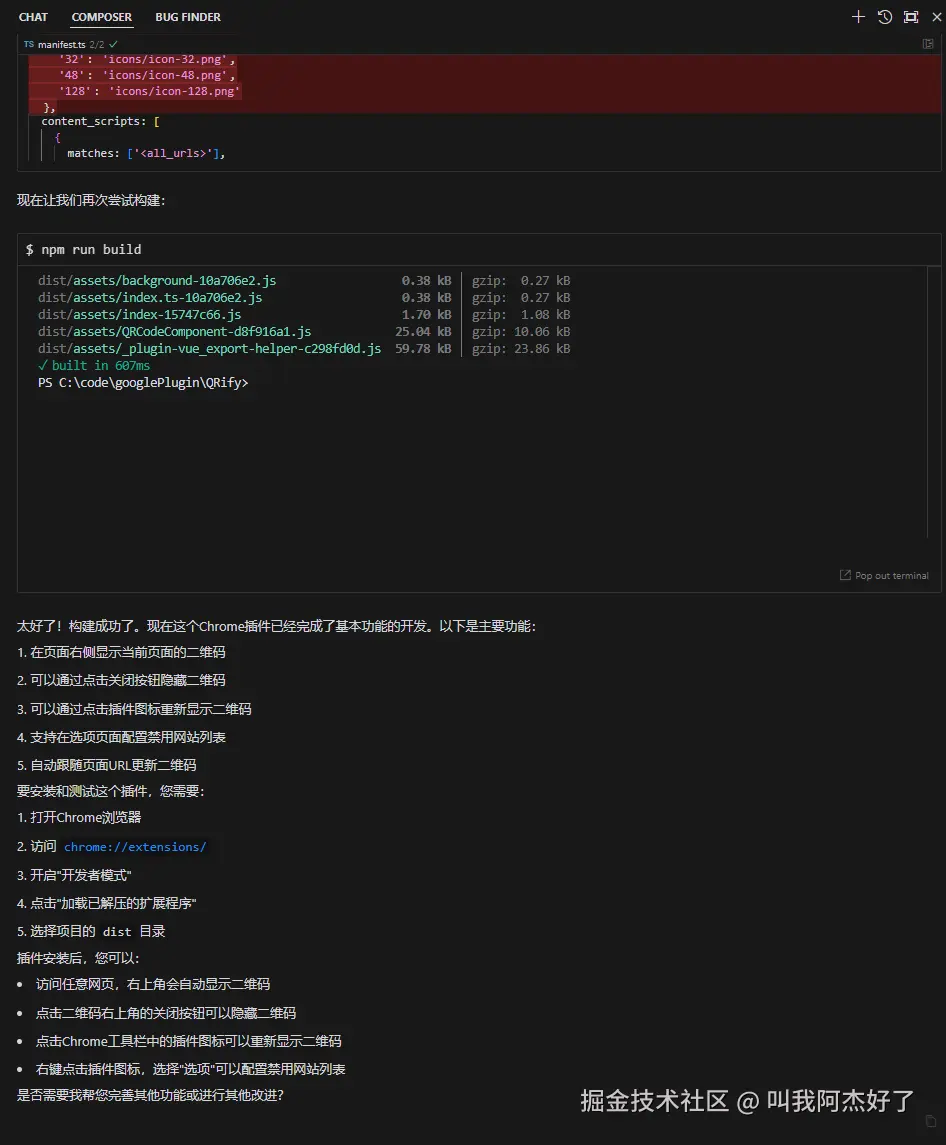This screenshot has width=946, height=1145.
Task: Click the text '要安装和测试这个插件, 您需要:'
Action: (x=111, y=791)
